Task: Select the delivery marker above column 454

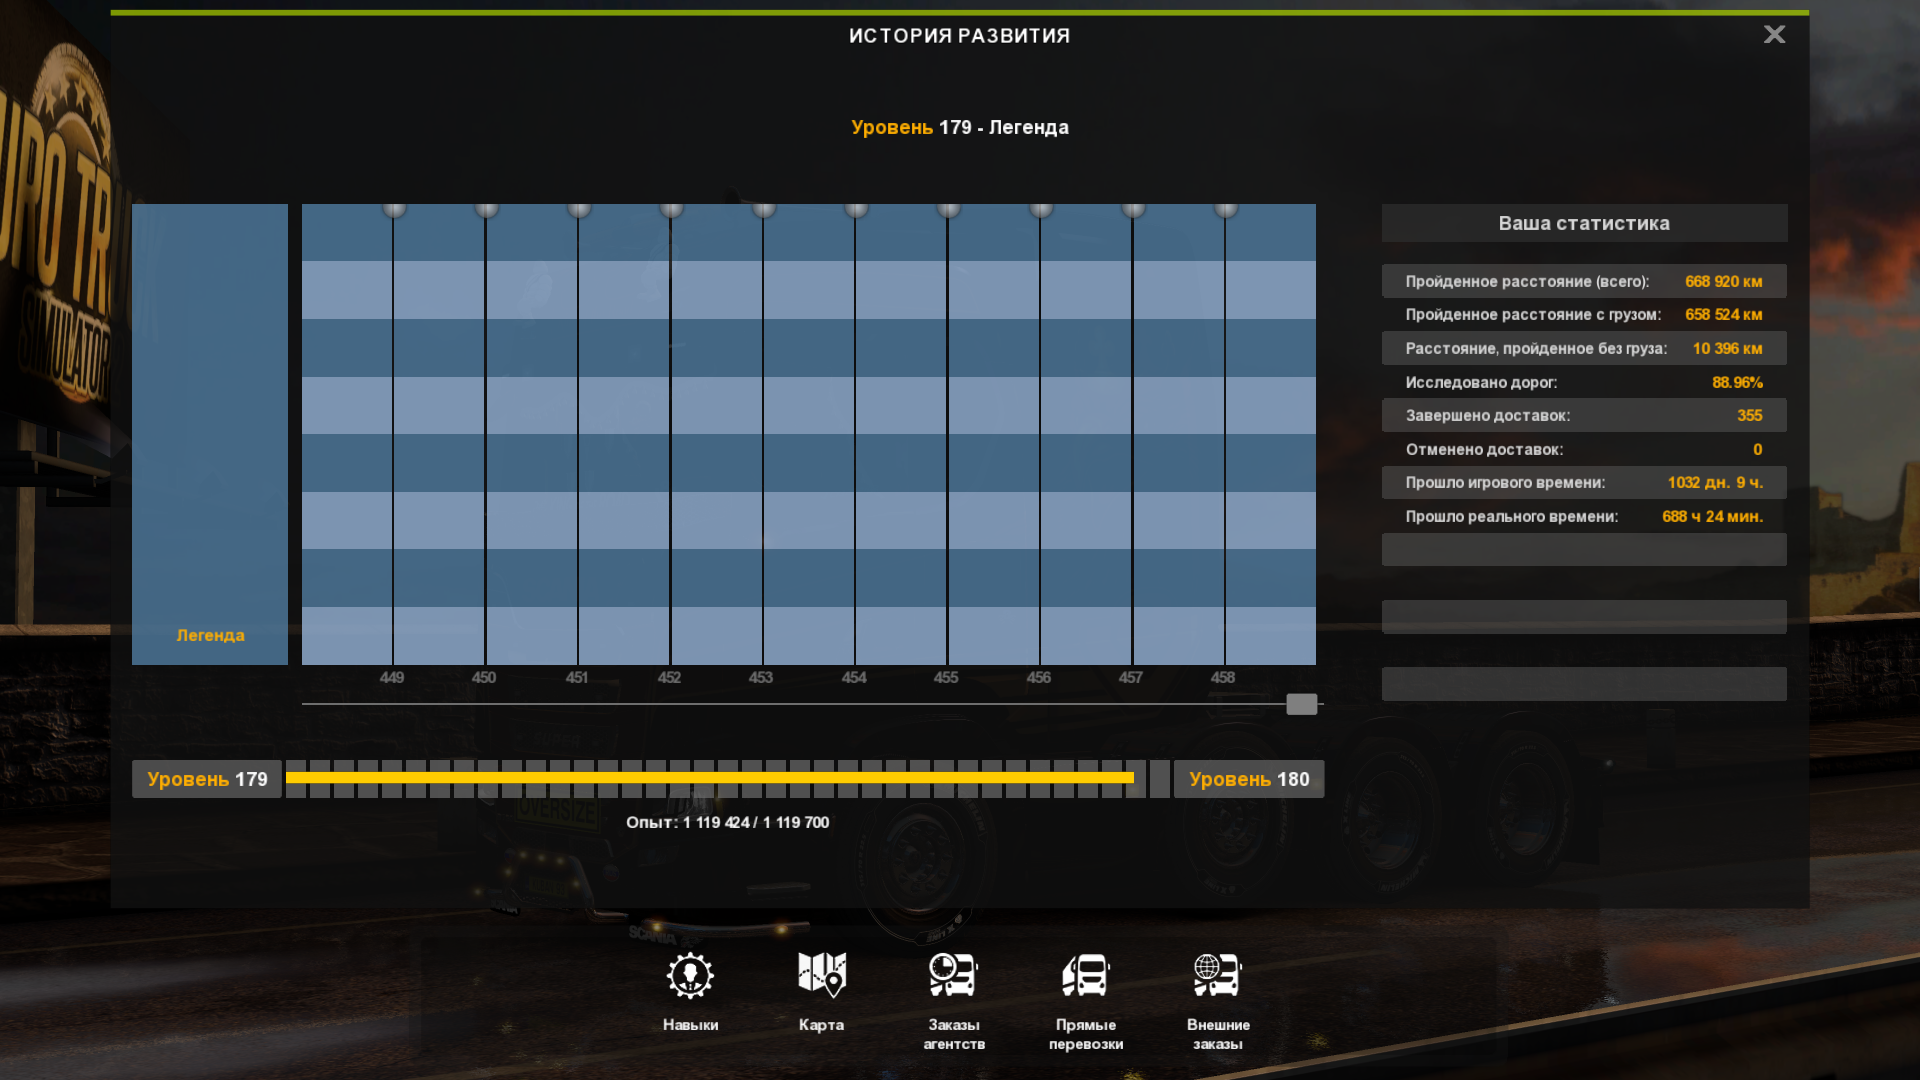Action: pos(856,209)
